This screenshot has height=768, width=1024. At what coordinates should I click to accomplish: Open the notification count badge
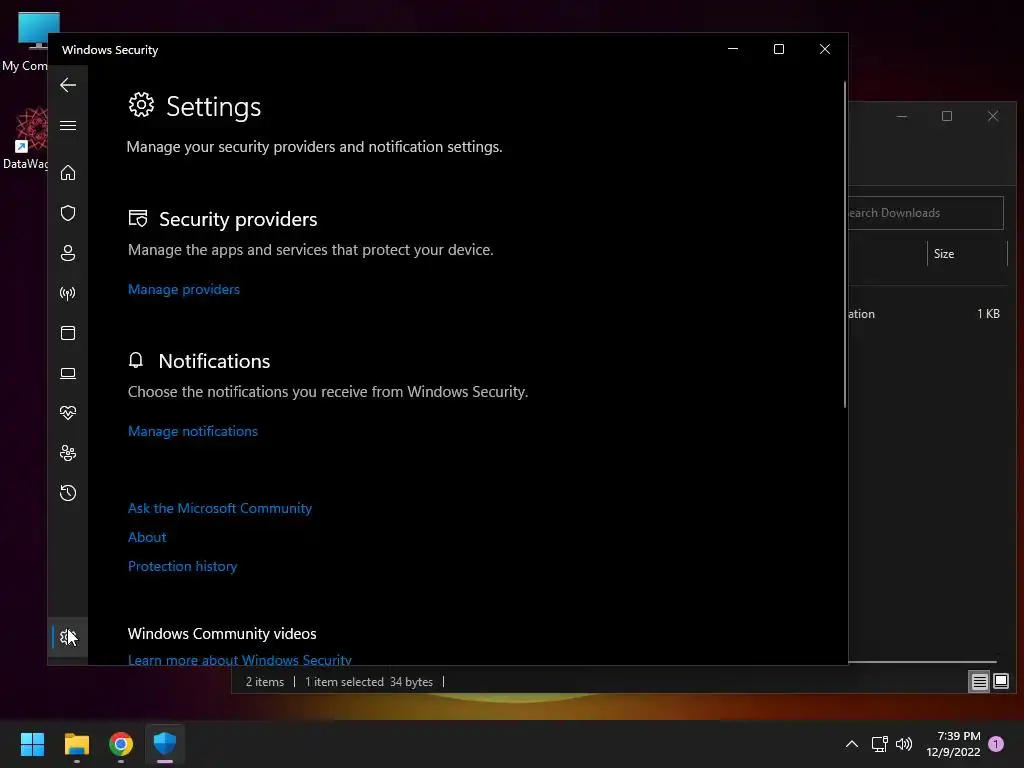coord(996,744)
